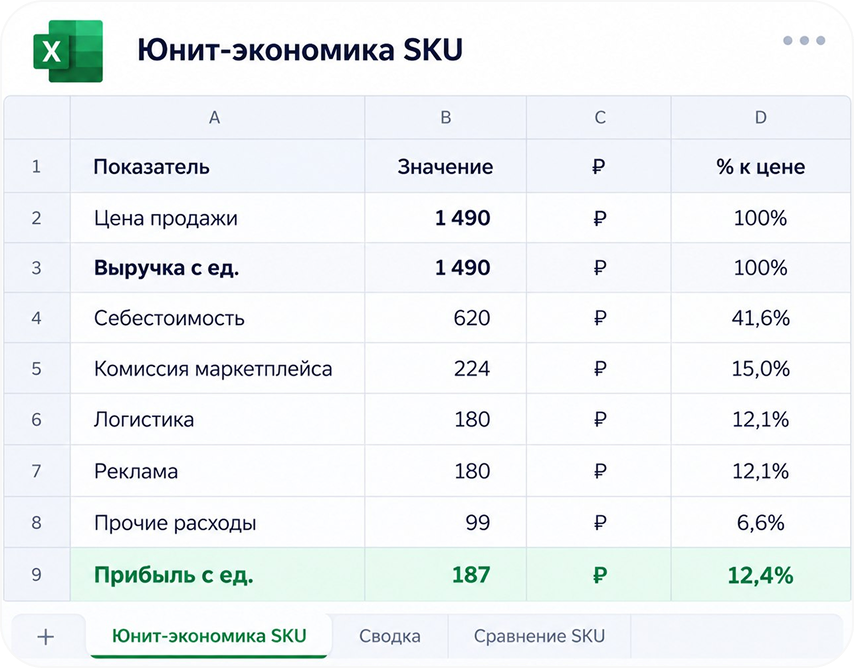The width and height of the screenshot is (854, 668).
Task: Select the ruble sign in profit row
Action: tap(599, 575)
